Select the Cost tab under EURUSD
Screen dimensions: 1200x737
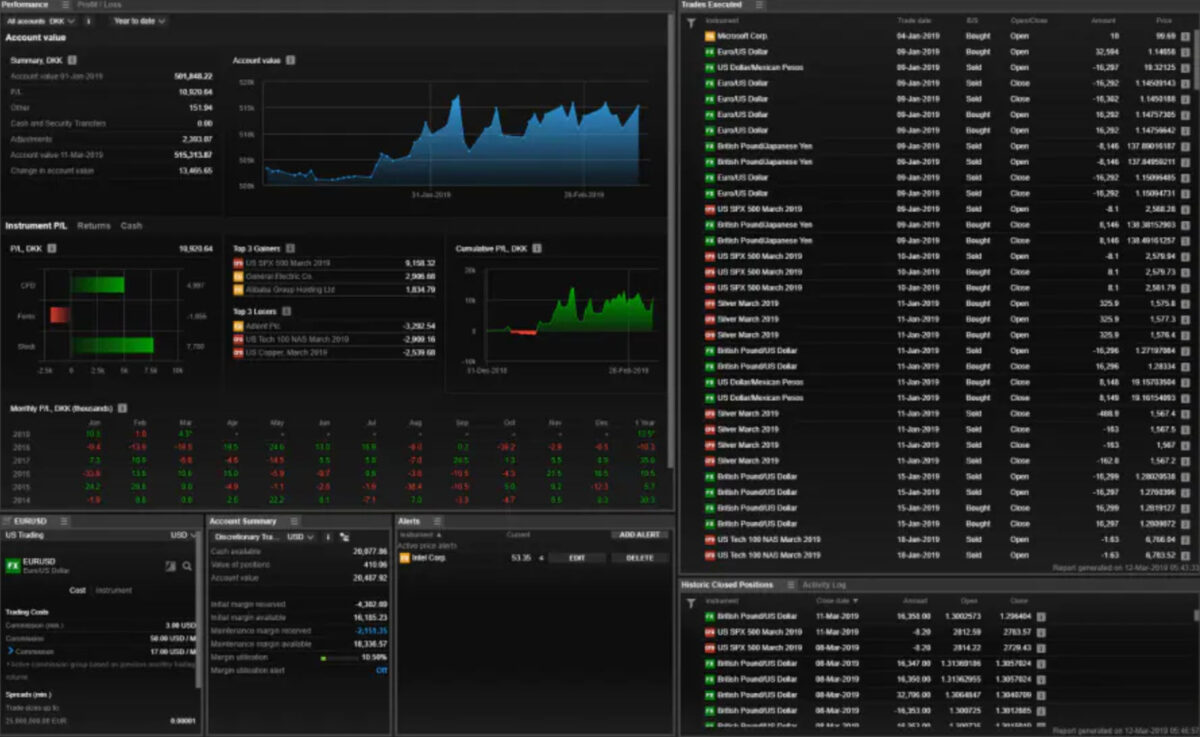coord(77,591)
